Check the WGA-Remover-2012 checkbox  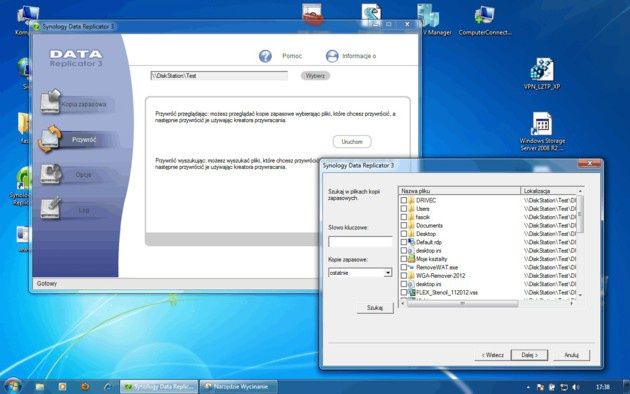click(403, 276)
